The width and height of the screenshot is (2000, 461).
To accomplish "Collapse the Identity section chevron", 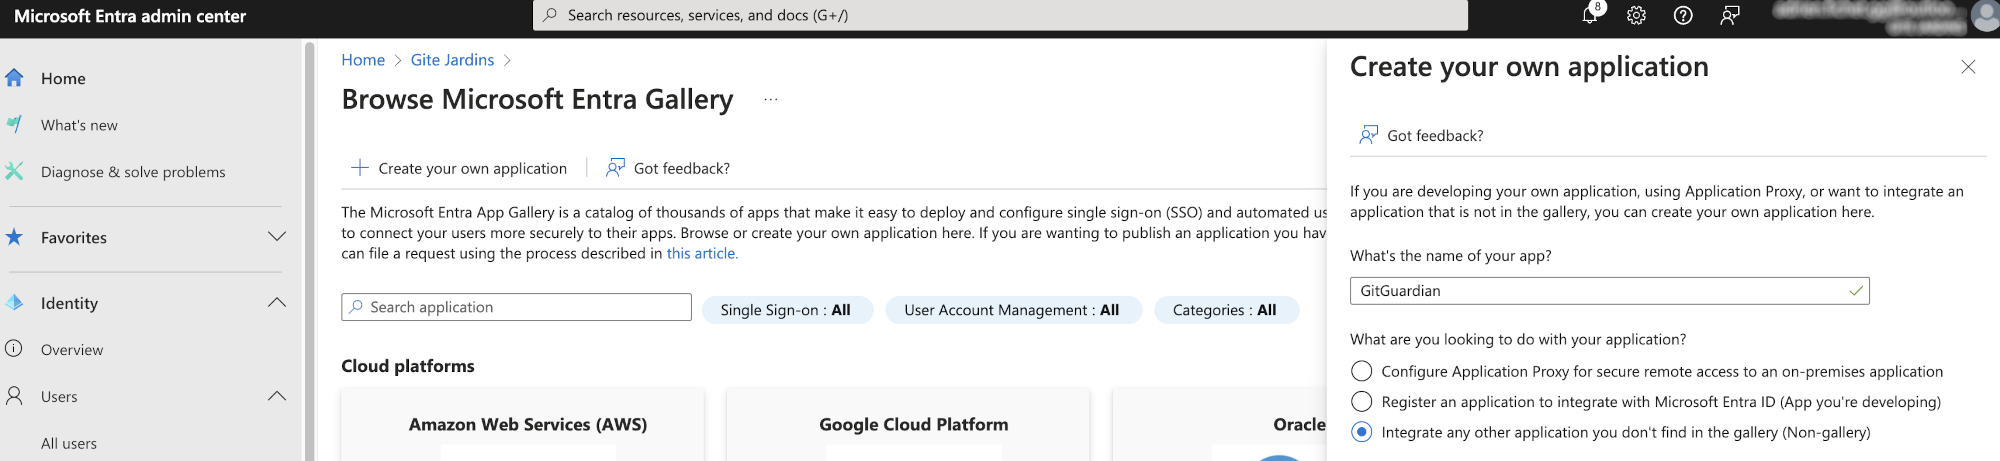I will (277, 303).
